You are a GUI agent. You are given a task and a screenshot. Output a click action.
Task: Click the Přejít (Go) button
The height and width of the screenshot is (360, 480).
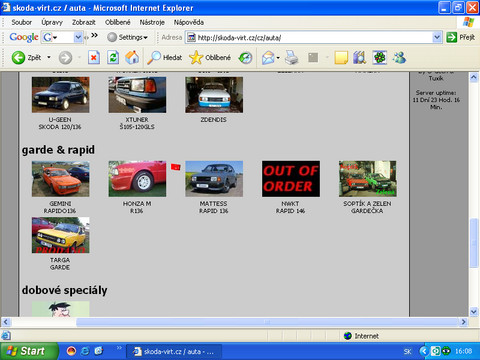pos(460,37)
